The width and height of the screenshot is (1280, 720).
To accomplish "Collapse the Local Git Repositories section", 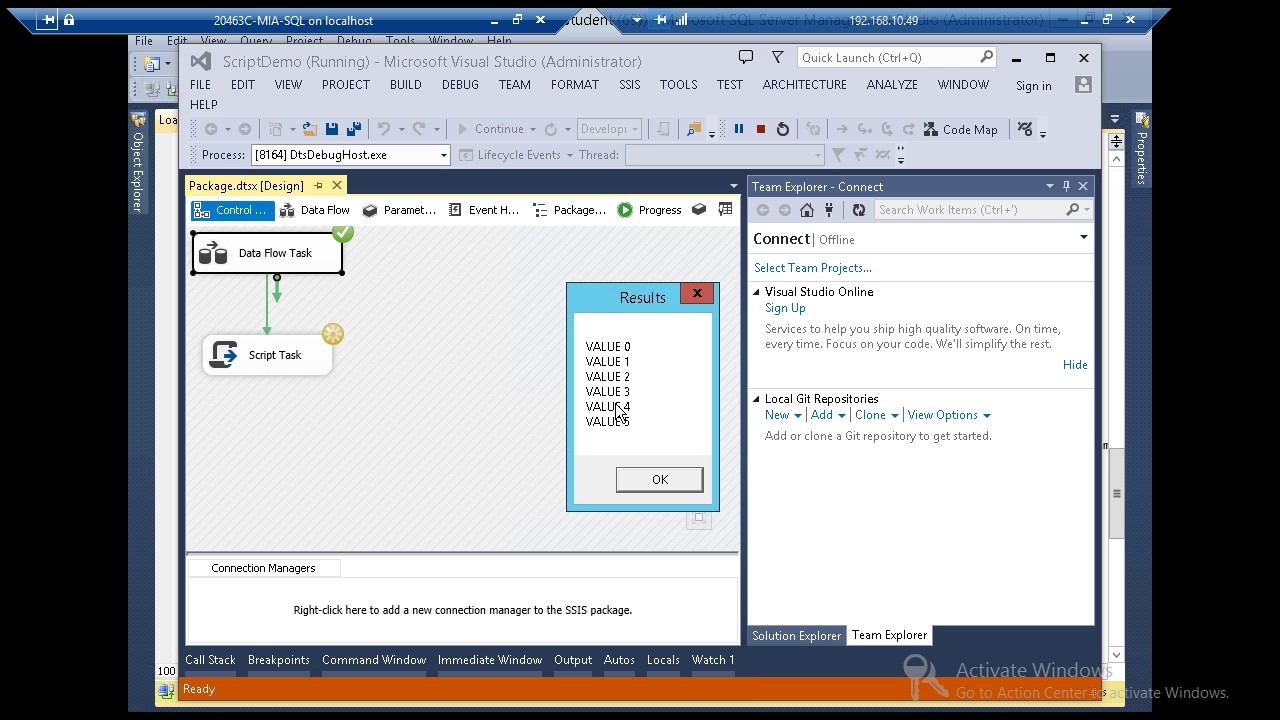I will 756,399.
